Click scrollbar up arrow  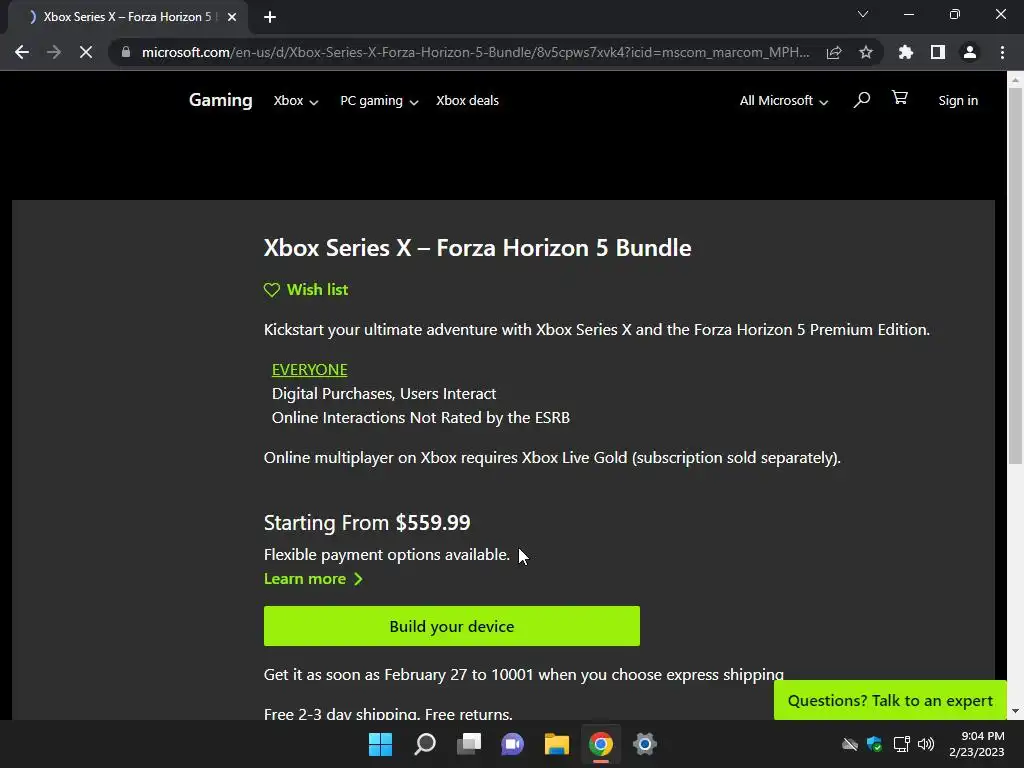coord(1015,80)
